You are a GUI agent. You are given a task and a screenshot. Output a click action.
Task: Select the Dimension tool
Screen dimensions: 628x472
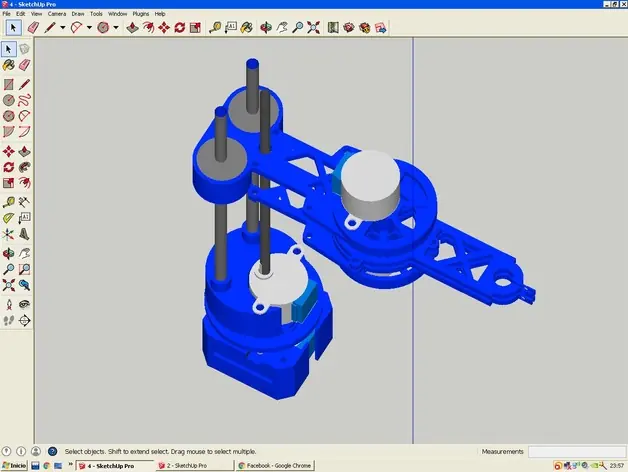[24, 202]
